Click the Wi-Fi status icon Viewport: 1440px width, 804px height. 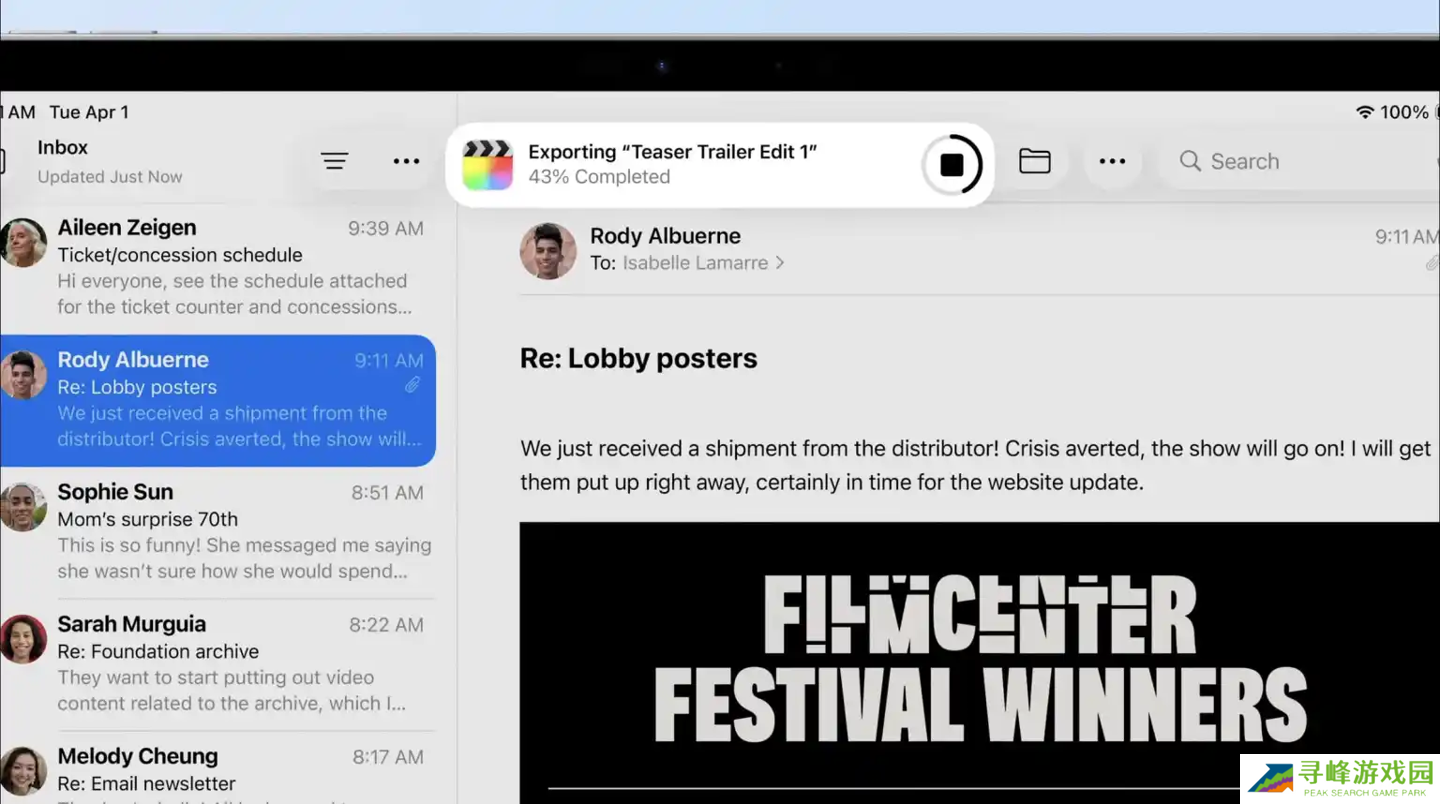pos(1364,112)
